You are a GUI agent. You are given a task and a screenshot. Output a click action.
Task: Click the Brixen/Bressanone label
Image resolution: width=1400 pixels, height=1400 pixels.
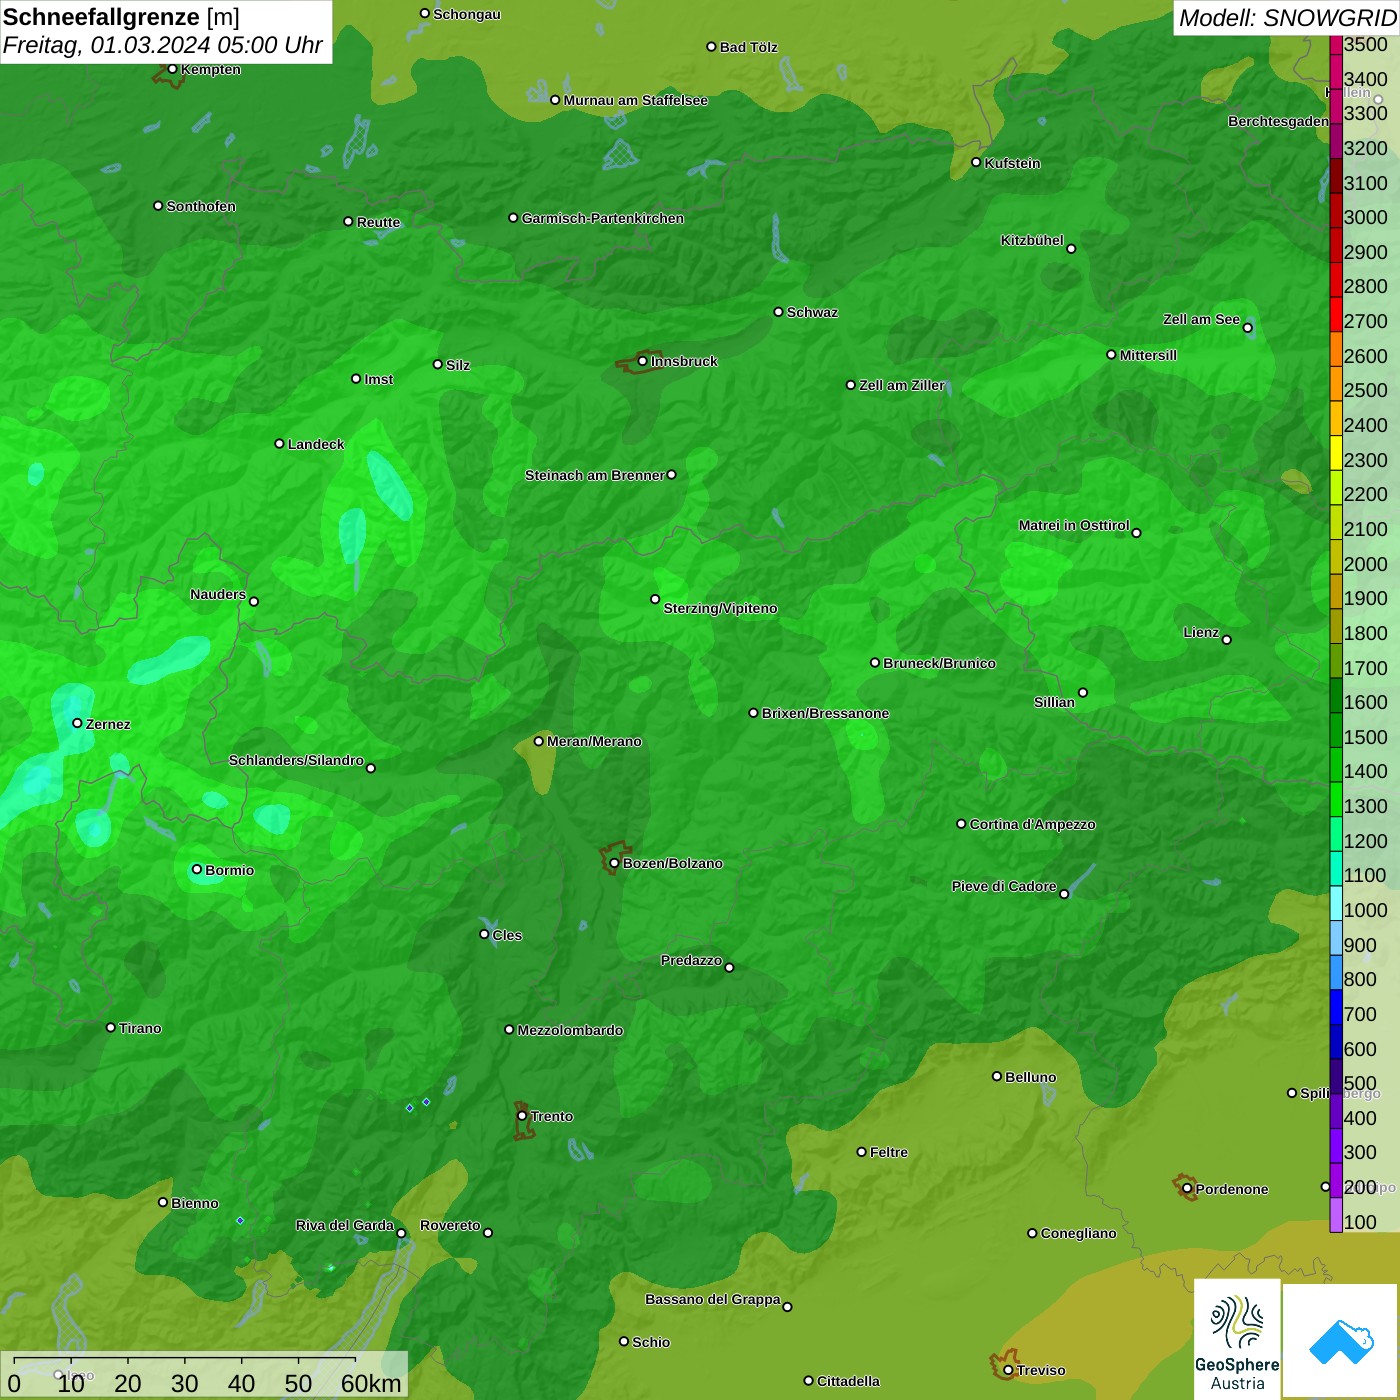pyautogui.click(x=825, y=713)
